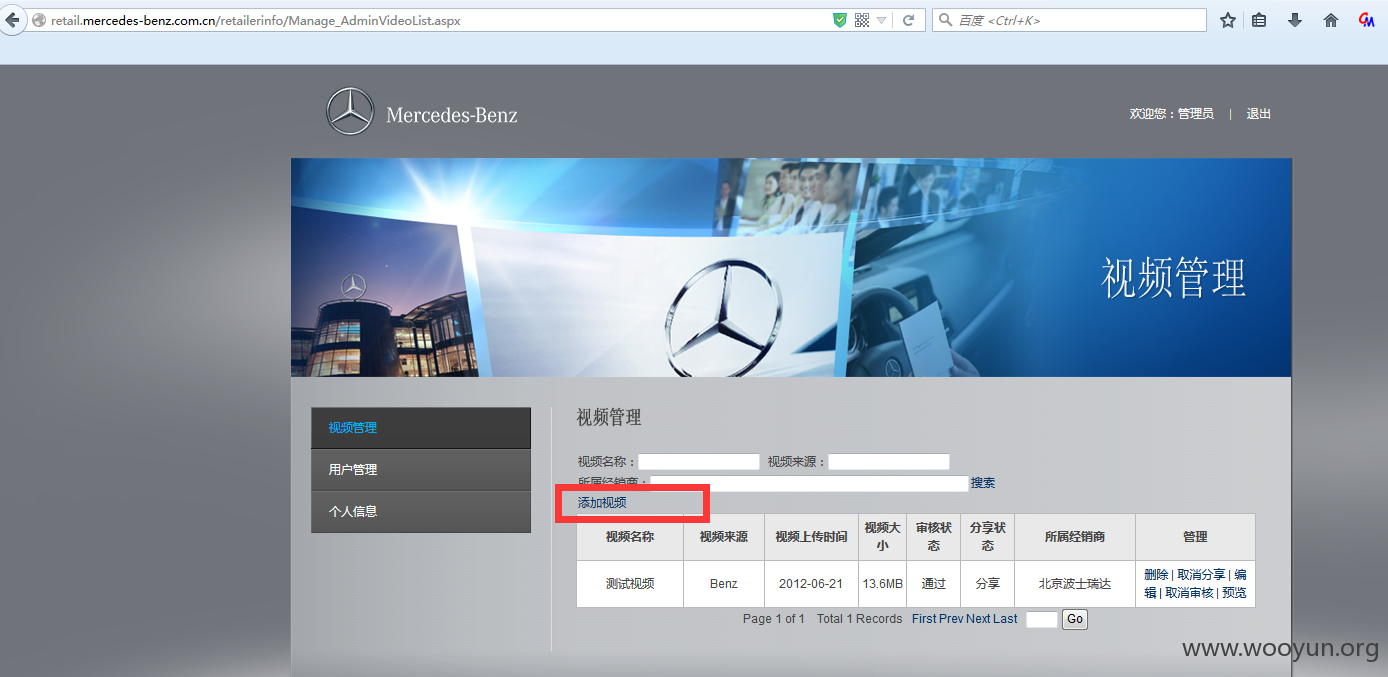This screenshot has height=677, width=1388.
Task: Click the Mercedes-Benz star logo
Action: coord(350,111)
